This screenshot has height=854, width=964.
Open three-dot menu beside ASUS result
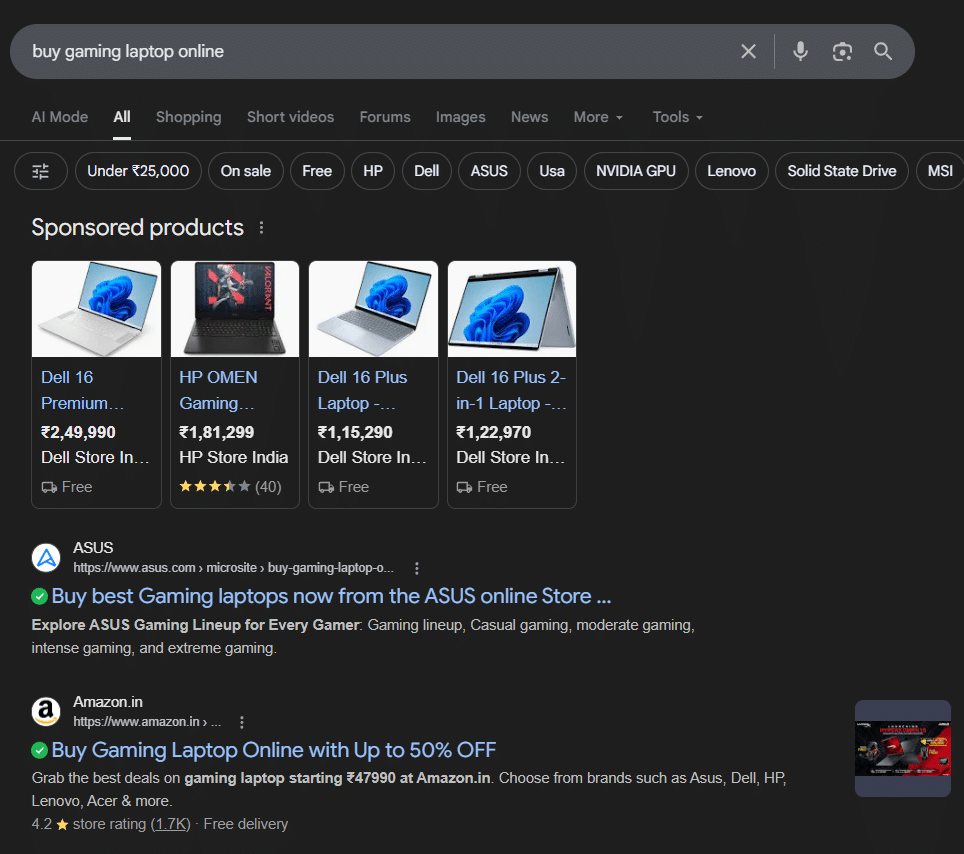click(417, 568)
